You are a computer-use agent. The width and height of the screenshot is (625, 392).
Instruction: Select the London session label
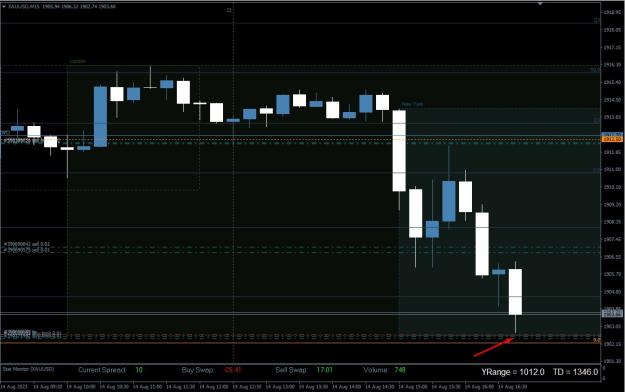click(x=78, y=61)
